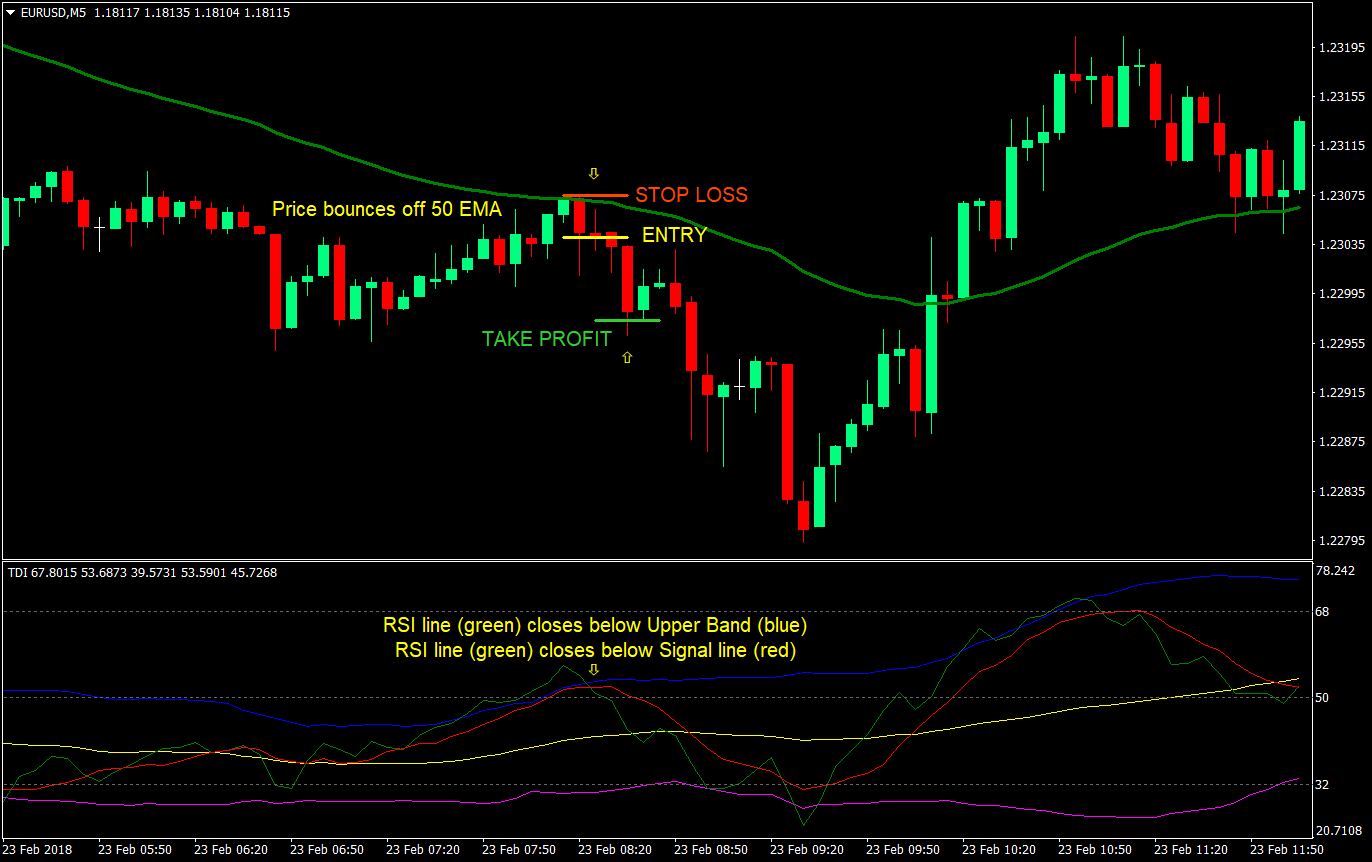Click the TAKE PROFIT label
The image size is (1372, 862).
coord(546,339)
